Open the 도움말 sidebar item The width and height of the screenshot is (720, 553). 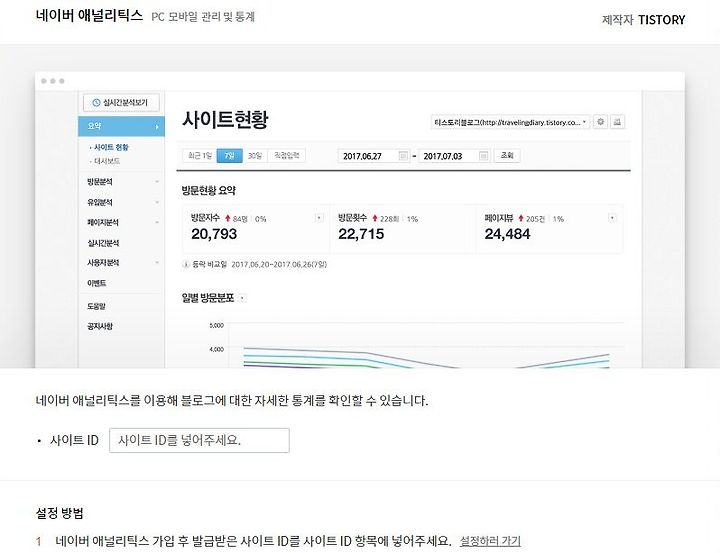(96, 306)
